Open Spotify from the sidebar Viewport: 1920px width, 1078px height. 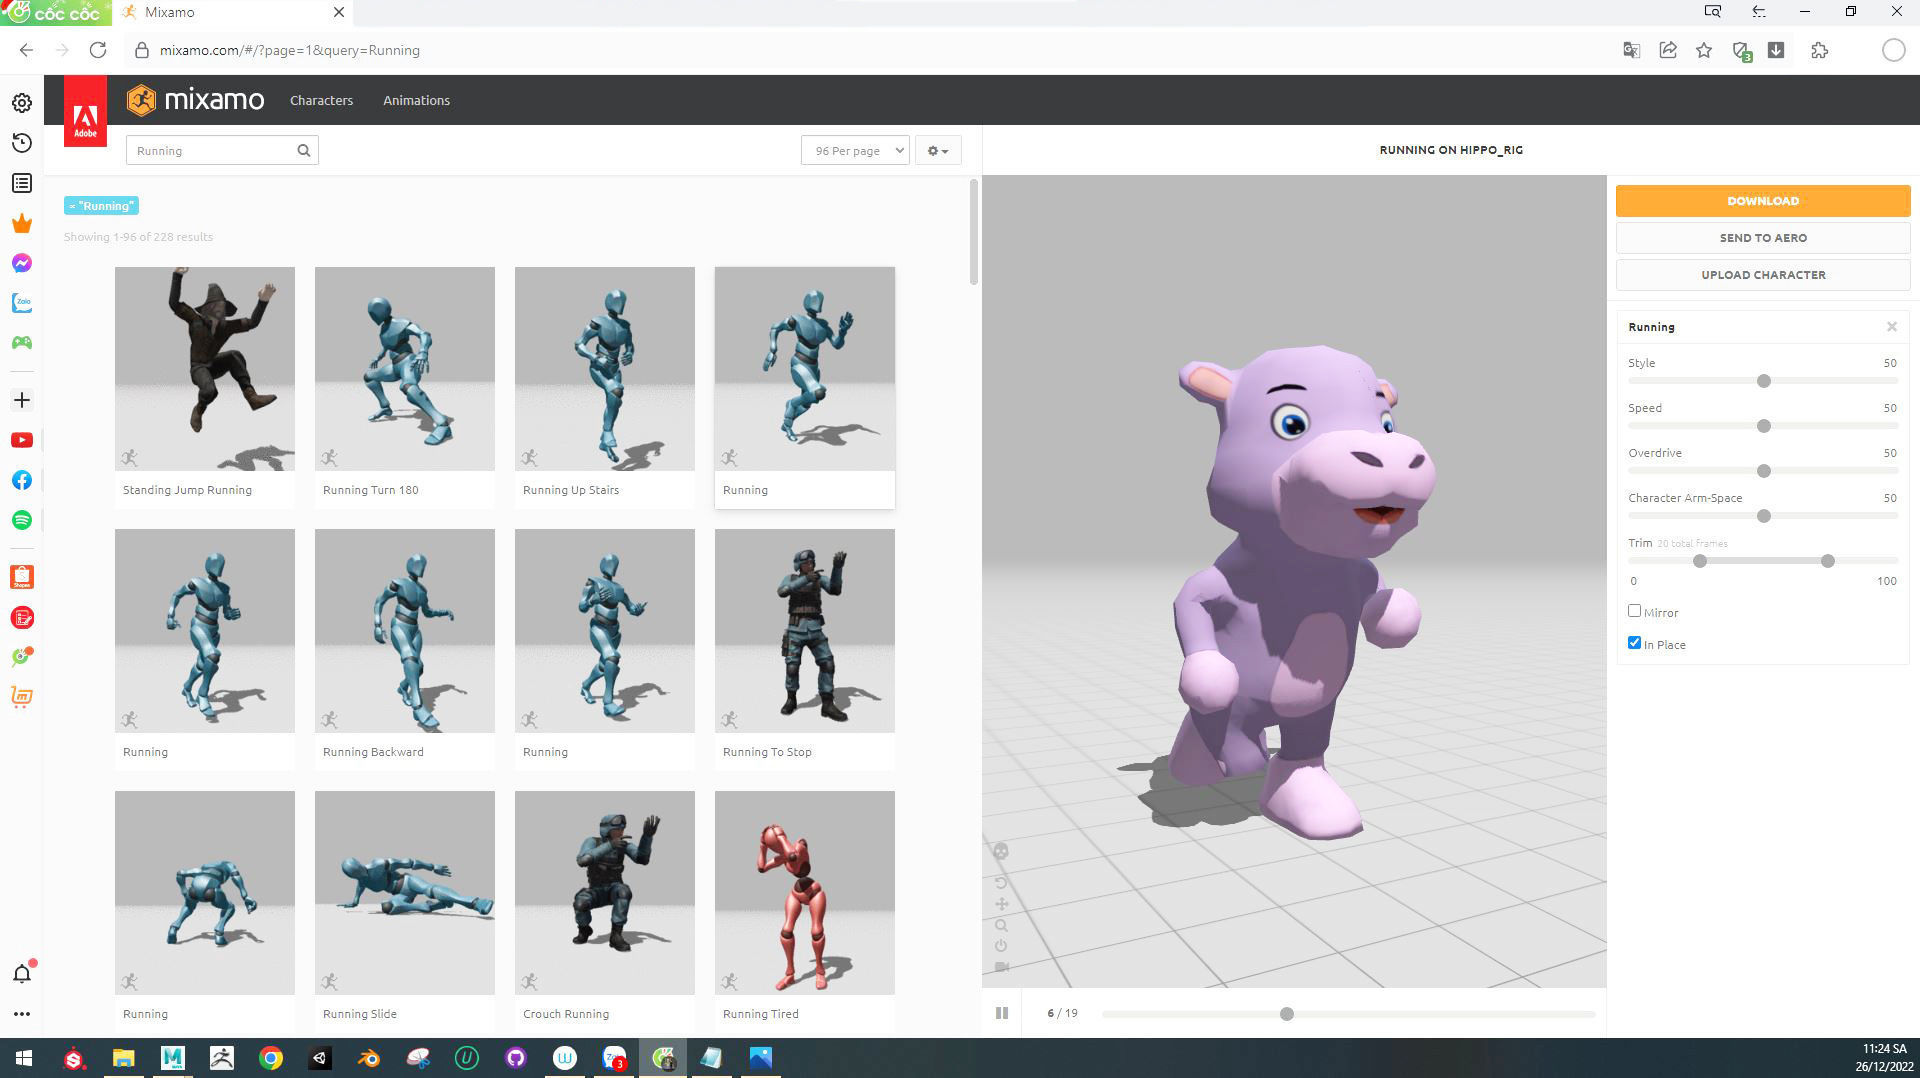22,520
